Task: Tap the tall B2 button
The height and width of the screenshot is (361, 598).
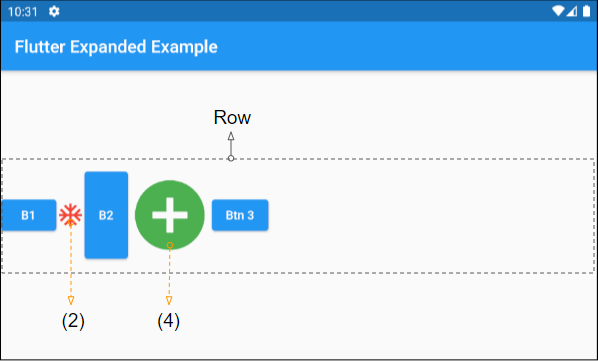Action: pyautogui.click(x=106, y=215)
